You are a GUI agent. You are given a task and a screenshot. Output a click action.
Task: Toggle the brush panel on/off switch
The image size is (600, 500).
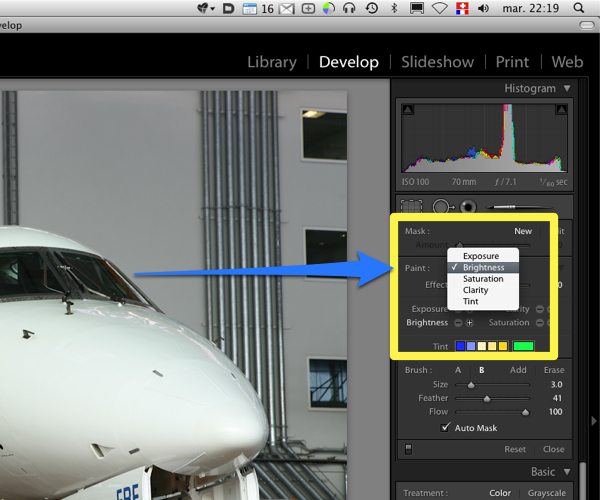[x=408, y=449]
